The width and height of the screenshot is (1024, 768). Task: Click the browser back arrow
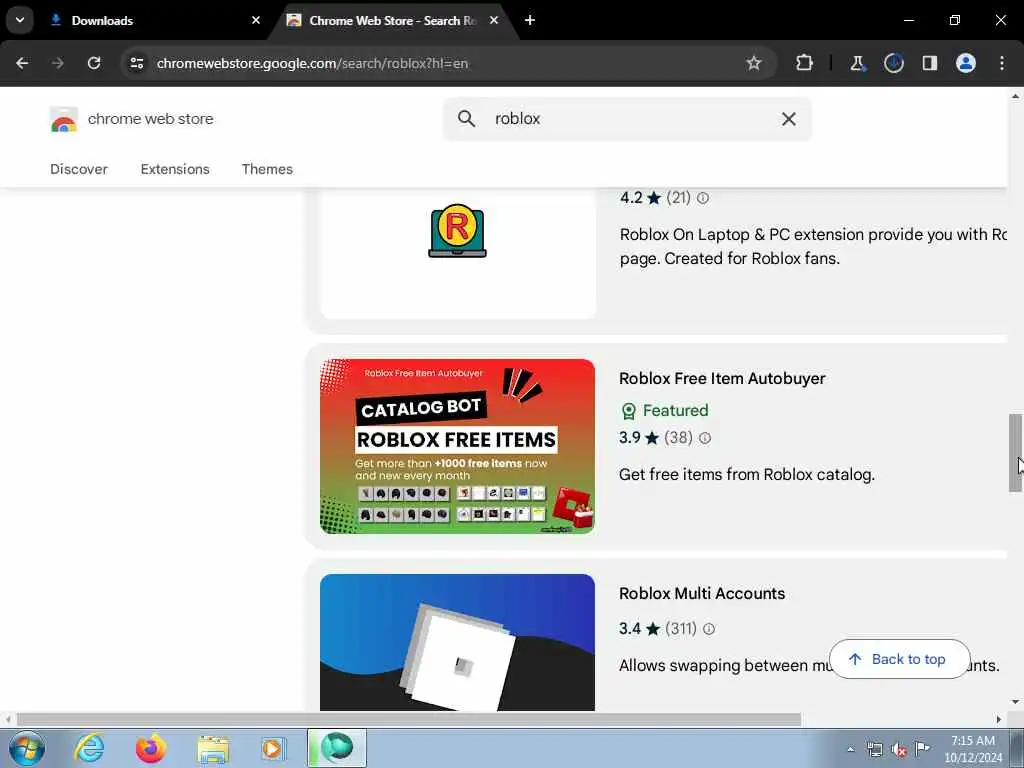coord(22,63)
